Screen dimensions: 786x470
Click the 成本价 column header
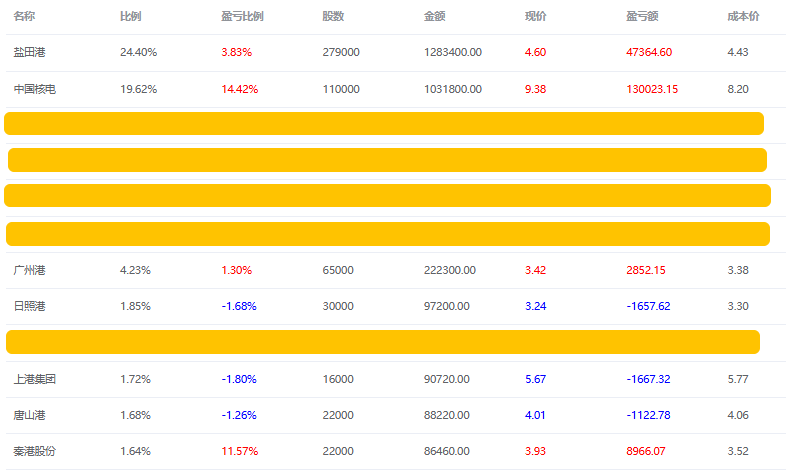pos(743,16)
